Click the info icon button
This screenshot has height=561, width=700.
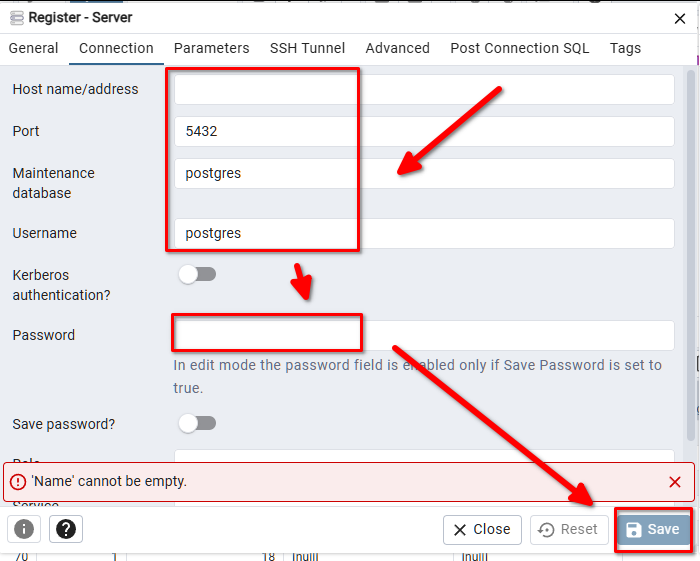(x=24, y=529)
